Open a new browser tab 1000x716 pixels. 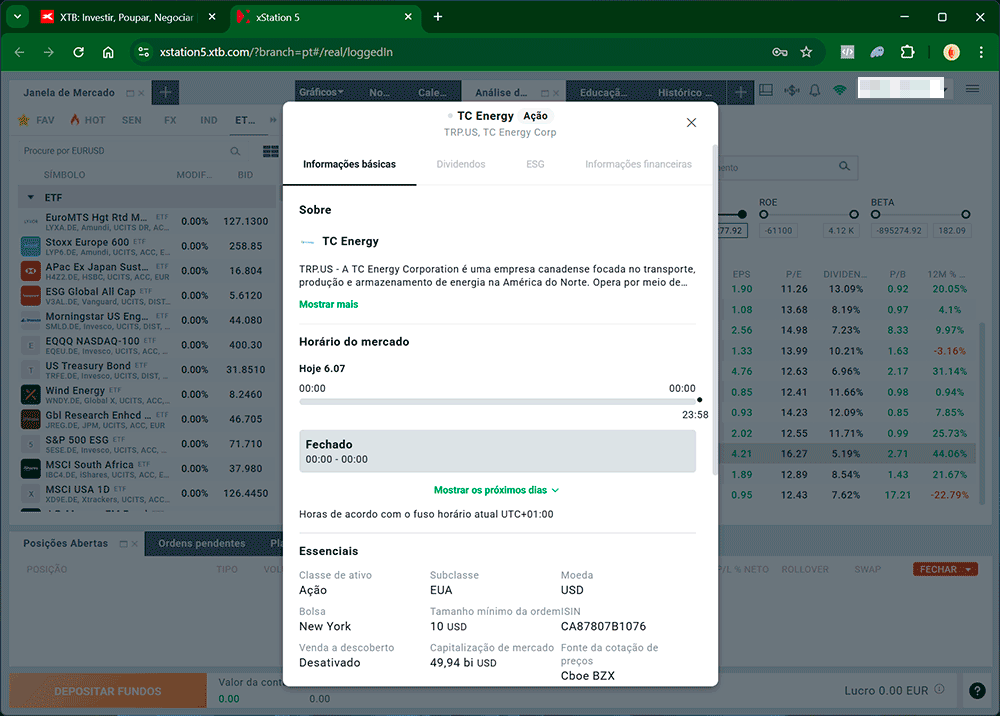click(x=438, y=17)
